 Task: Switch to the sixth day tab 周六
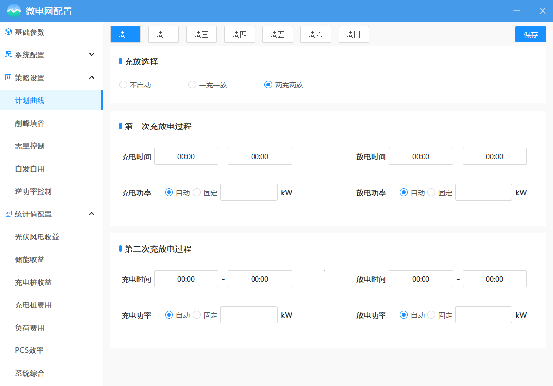click(x=316, y=34)
